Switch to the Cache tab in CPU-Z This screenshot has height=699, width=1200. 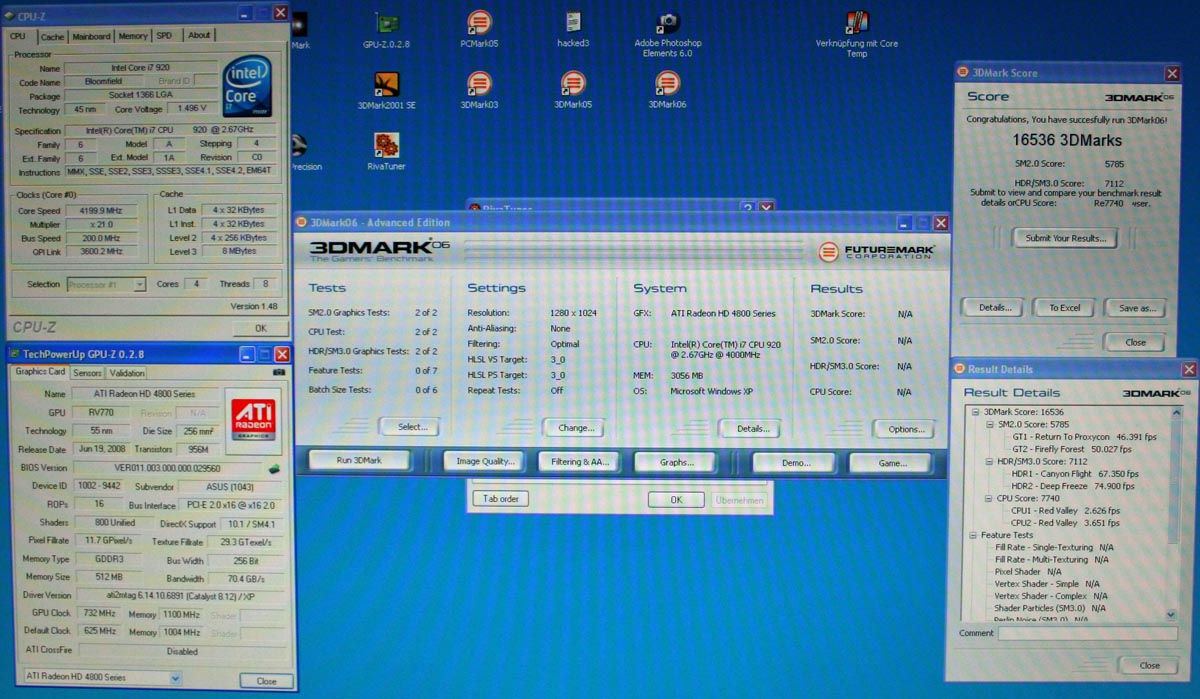coord(52,36)
